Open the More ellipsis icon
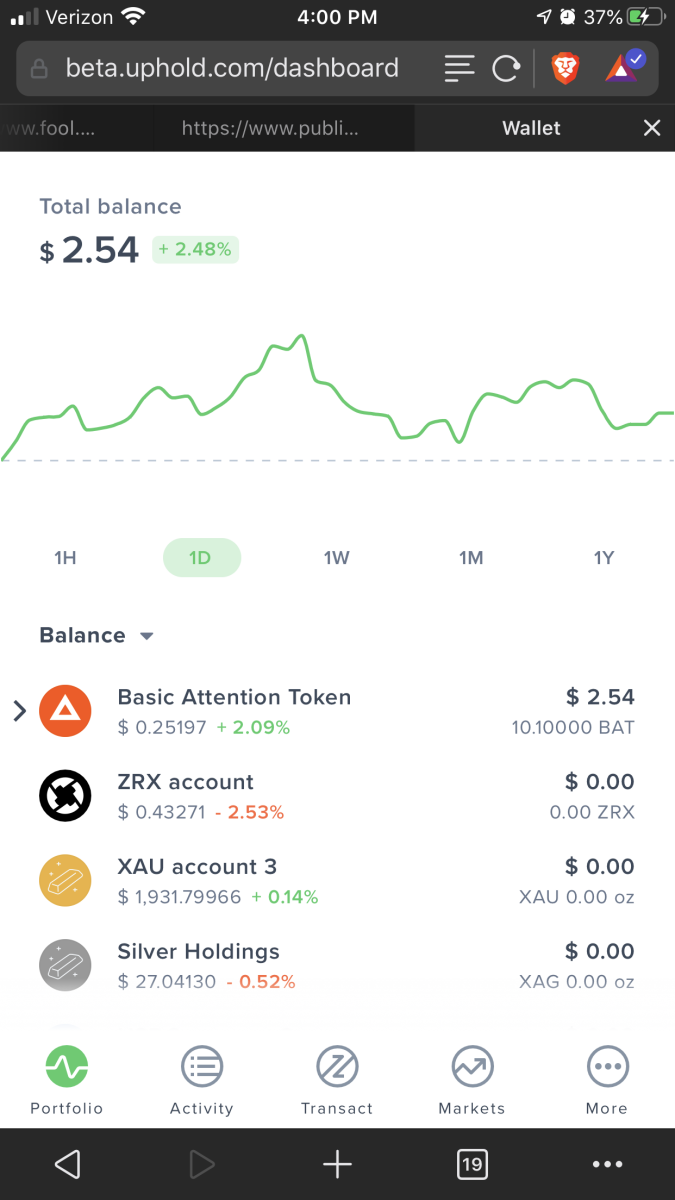 [607, 1065]
